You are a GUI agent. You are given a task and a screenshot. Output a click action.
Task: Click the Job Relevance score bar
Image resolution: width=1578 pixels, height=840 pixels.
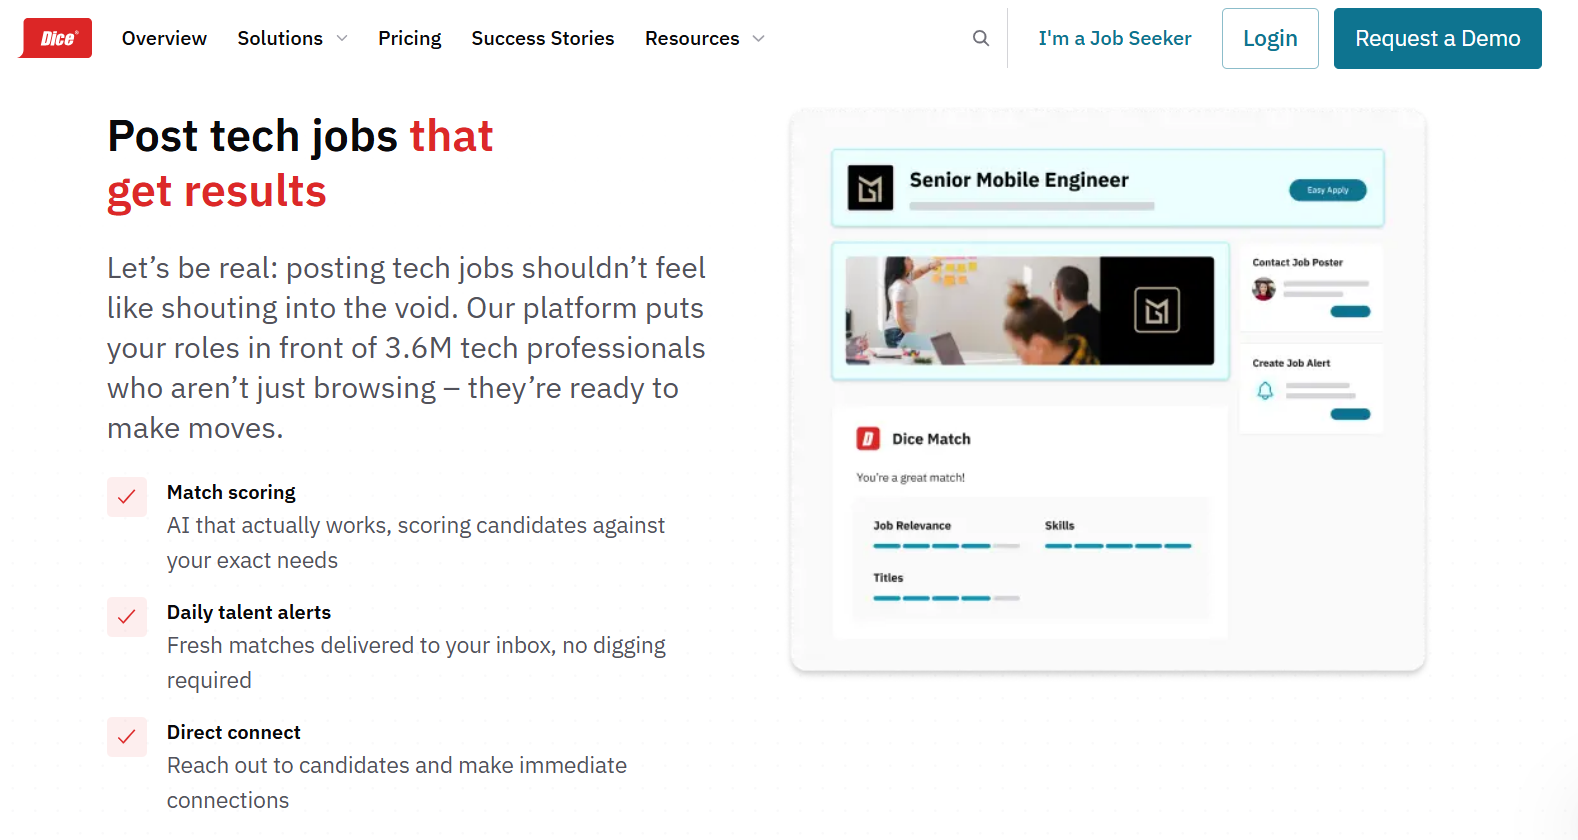[946, 546]
